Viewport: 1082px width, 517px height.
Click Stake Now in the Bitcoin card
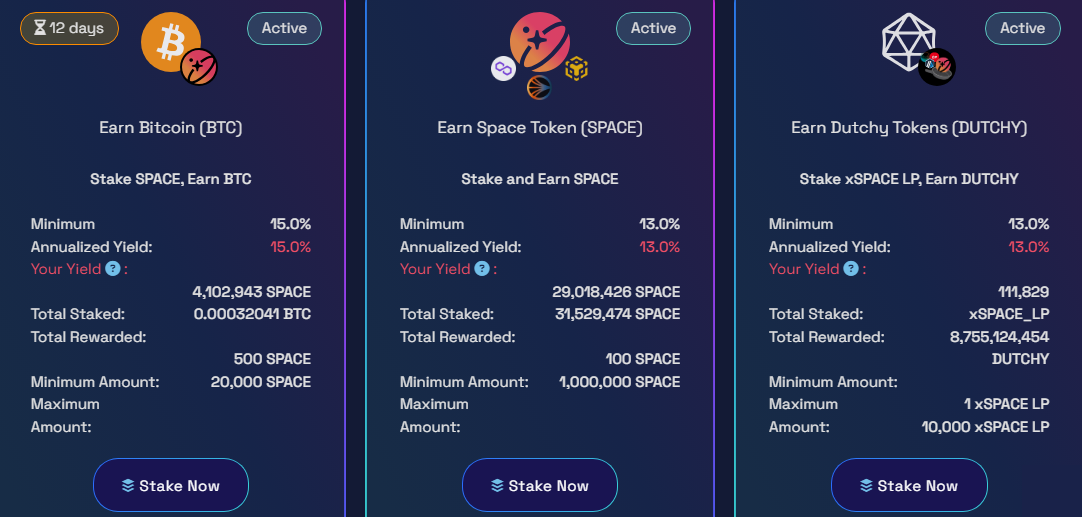click(170, 485)
